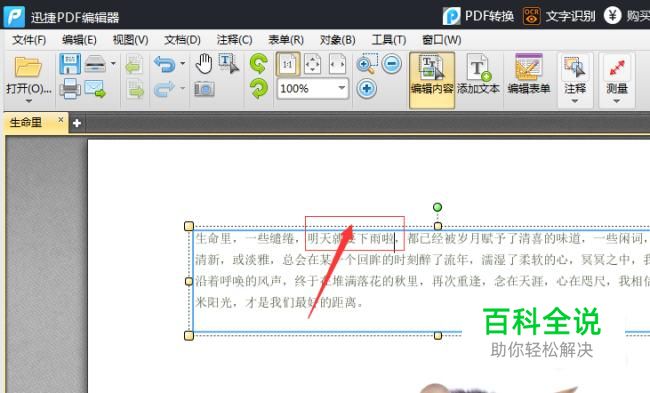Screen dimensions: 650x393
Task: Click the text line starting 沿着呼唤的风声
Action: [422, 281]
